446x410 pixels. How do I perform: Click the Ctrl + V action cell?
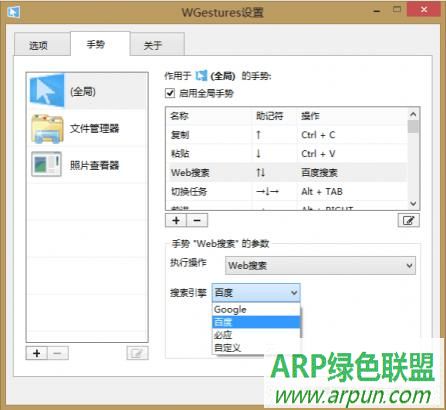(318, 154)
